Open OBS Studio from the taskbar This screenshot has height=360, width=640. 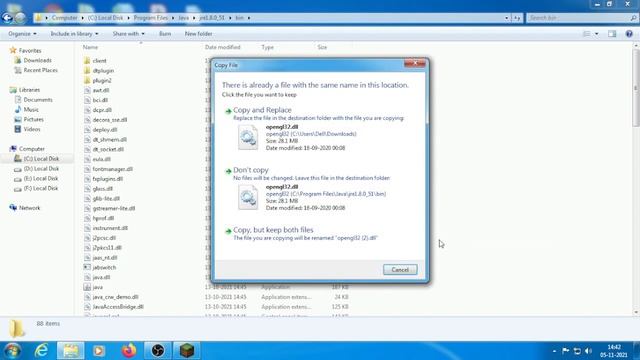pos(158,351)
